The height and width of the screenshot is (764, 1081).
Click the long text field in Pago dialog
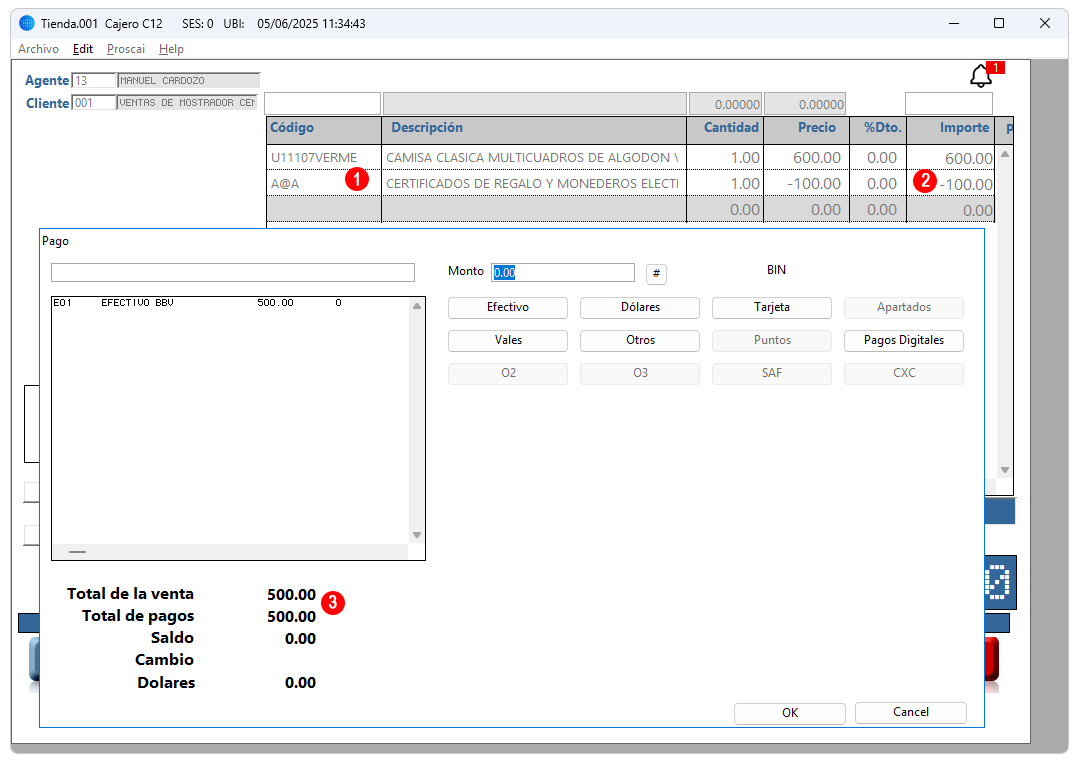pyautogui.click(x=233, y=272)
